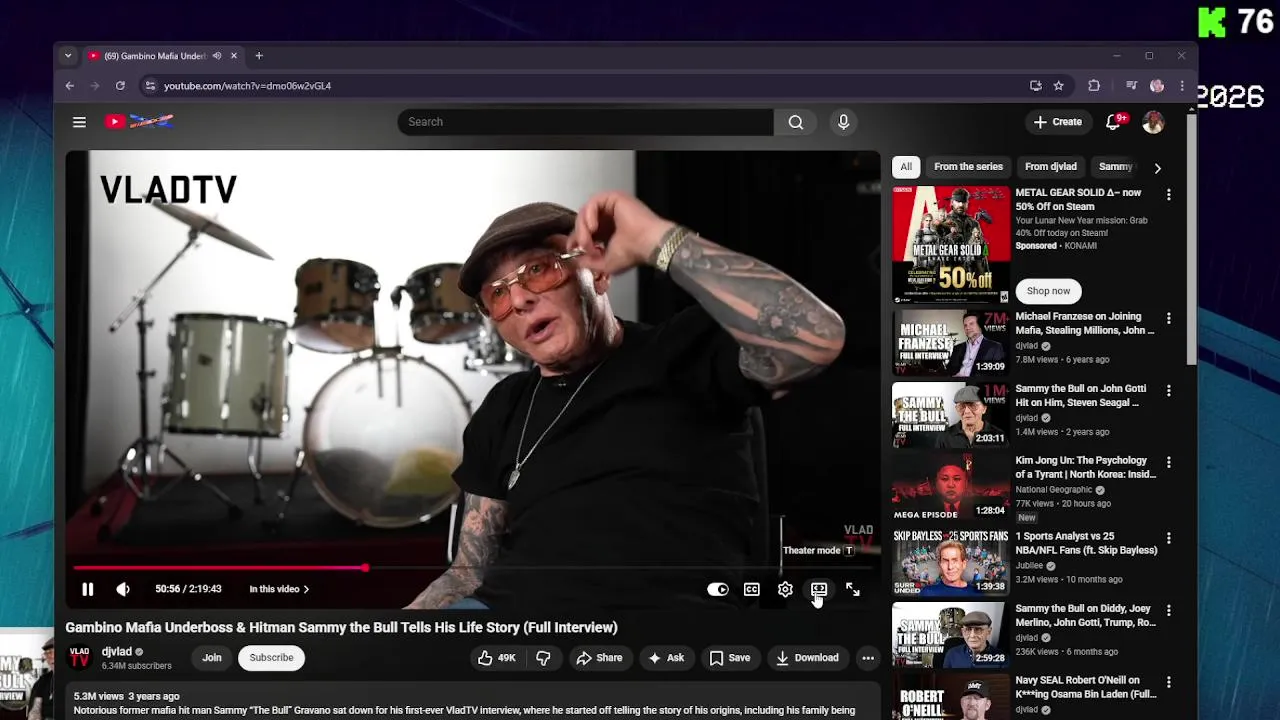Open options for Michael Franzese video

point(1168,318)
